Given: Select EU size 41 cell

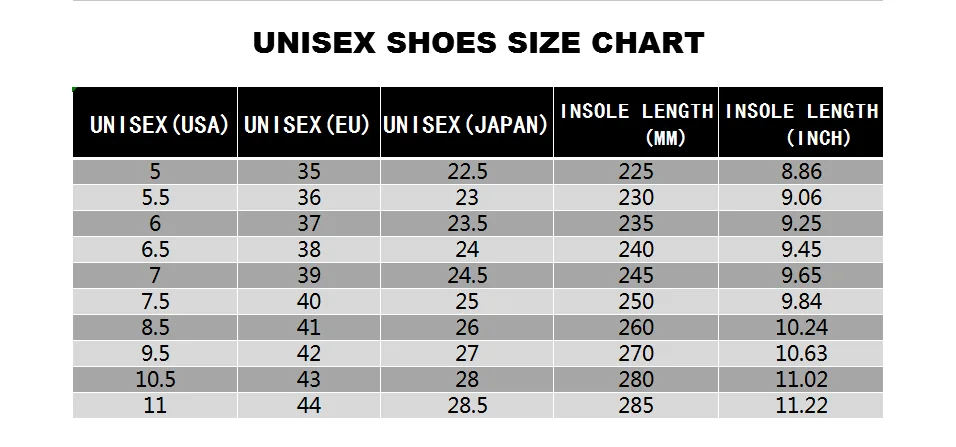Looking at the screenshot, I should pyautogui.click(x=309, y=327).
